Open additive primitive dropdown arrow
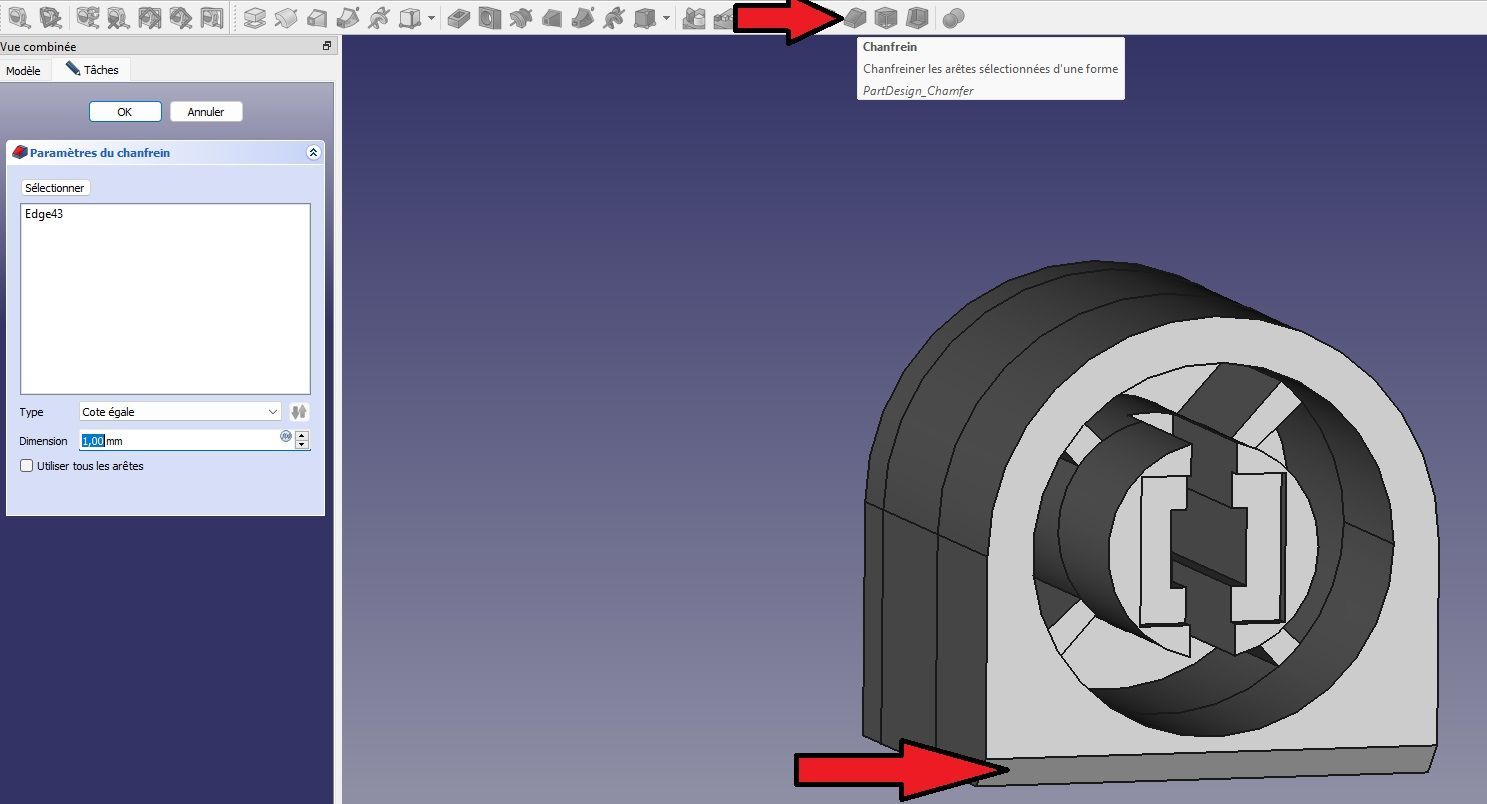The image size is (1487, 804). point(431,18)
